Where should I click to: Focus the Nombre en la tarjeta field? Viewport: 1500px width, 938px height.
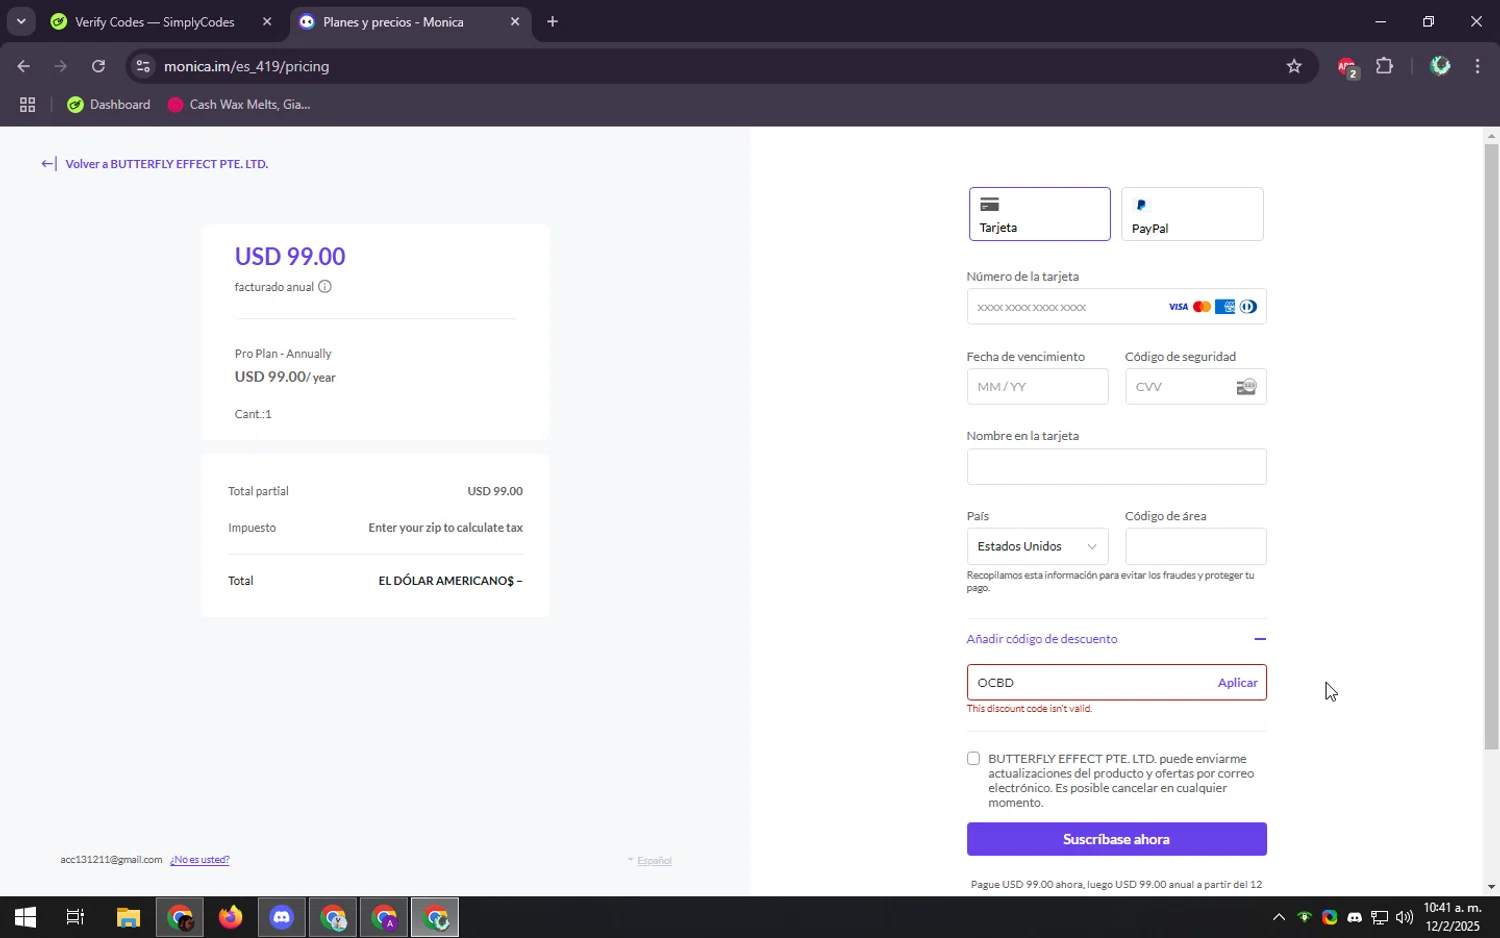(1116, 467)
